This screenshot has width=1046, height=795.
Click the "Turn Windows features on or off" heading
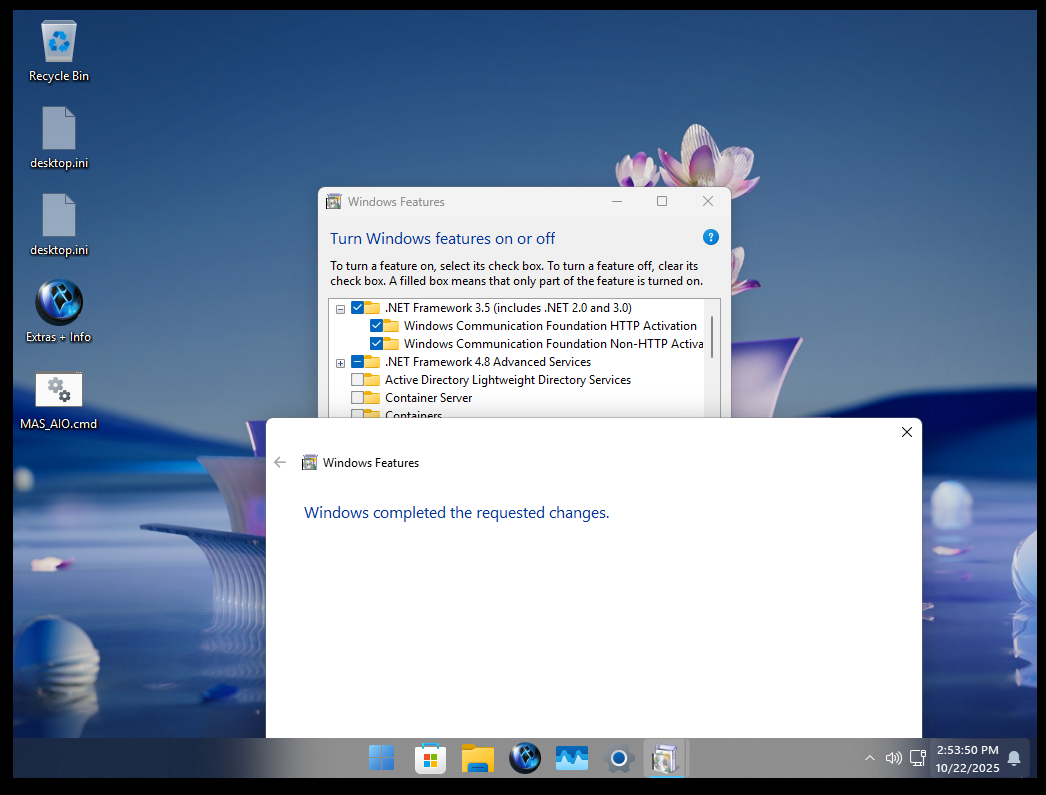(442, 238)
